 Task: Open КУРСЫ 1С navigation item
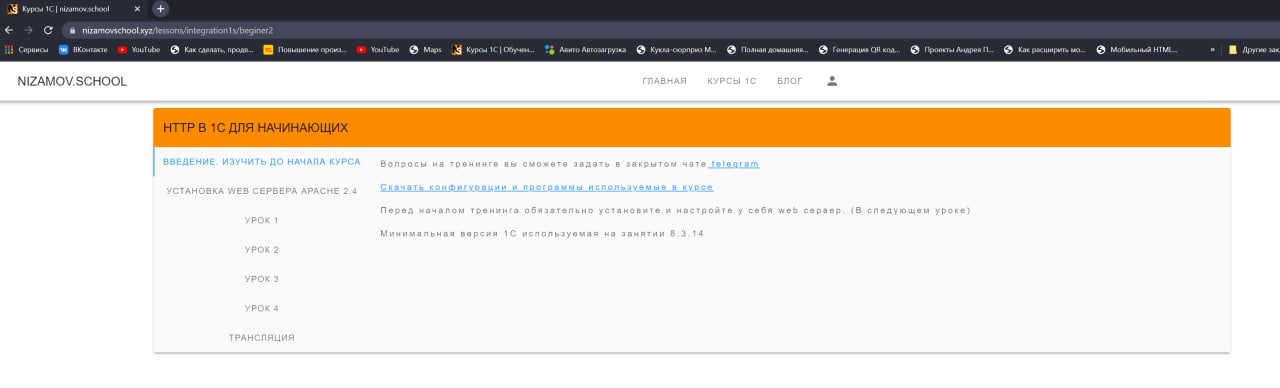pyautogui.click(x=732, y=81)
